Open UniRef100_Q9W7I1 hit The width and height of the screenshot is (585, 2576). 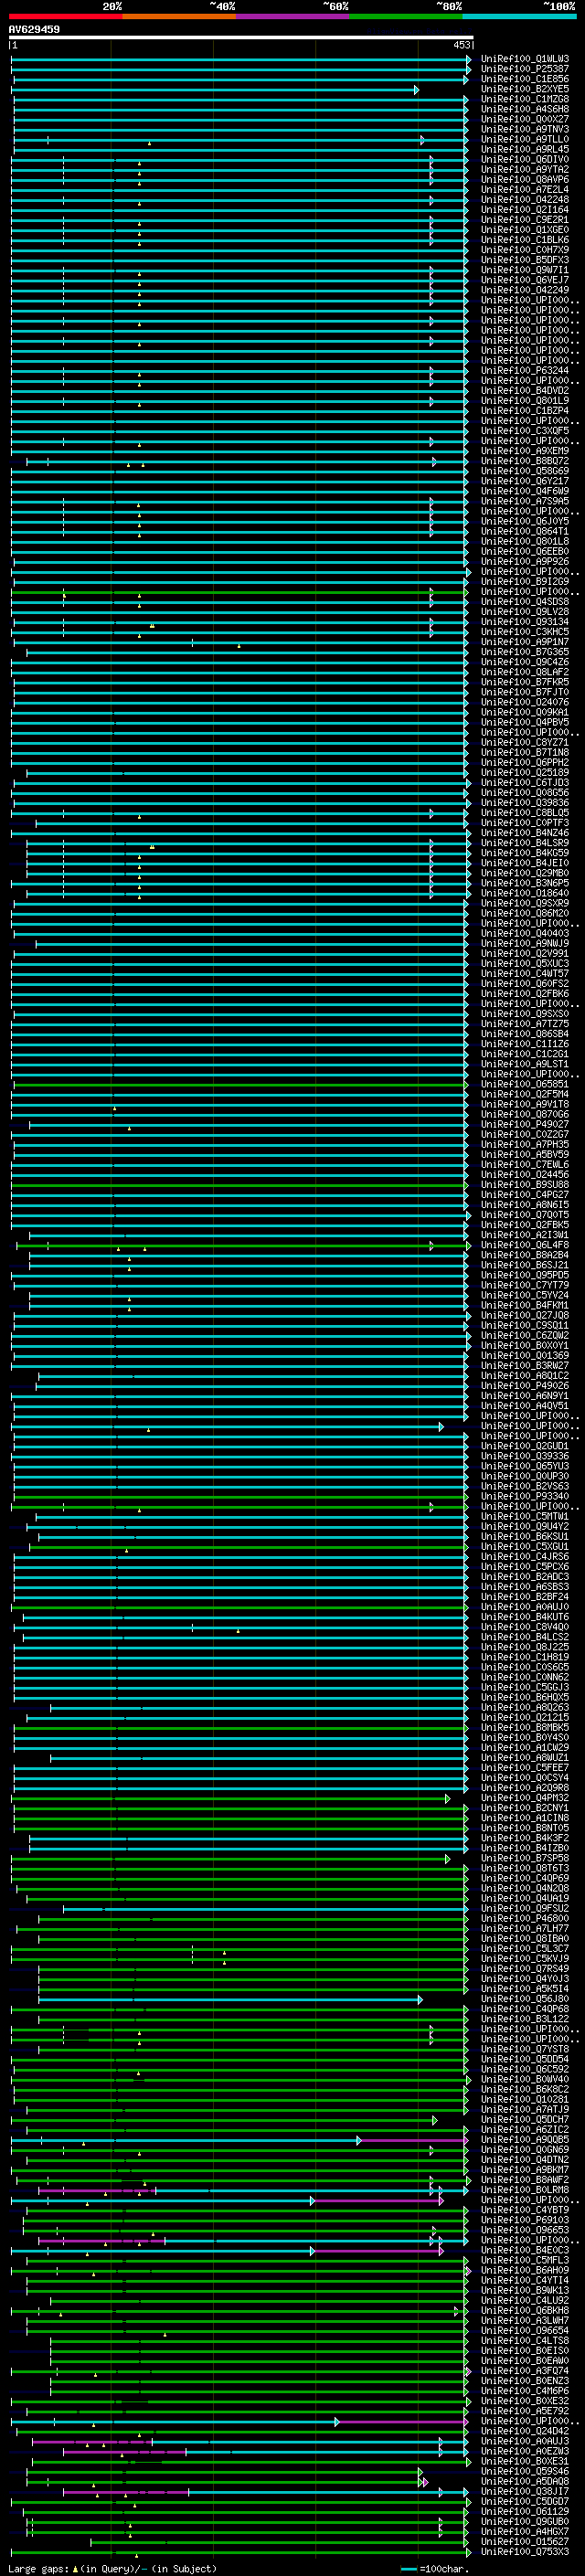(525, 270)
